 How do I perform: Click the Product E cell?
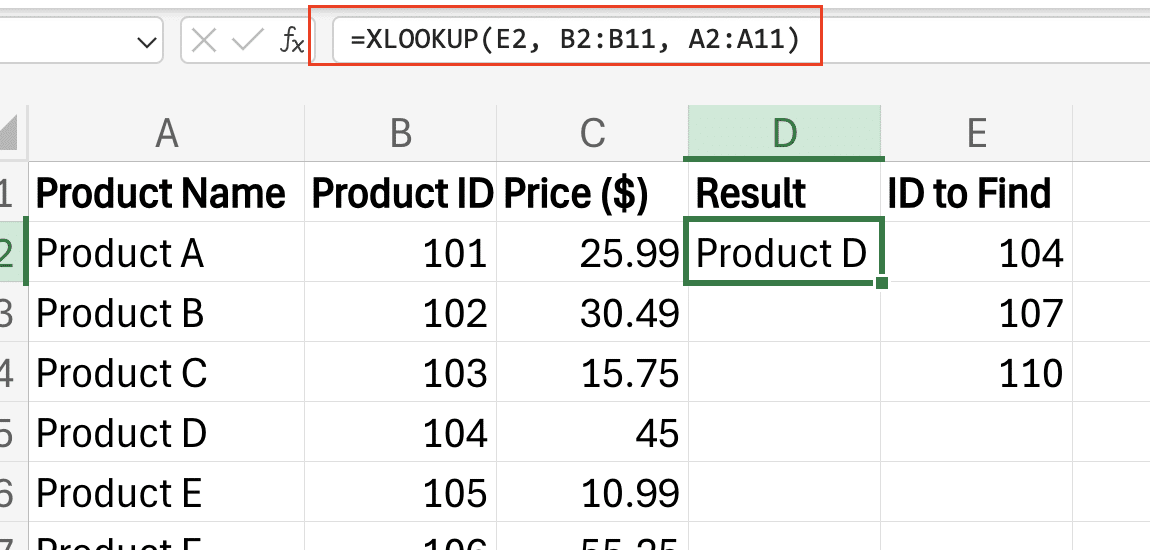click(166, 492)
